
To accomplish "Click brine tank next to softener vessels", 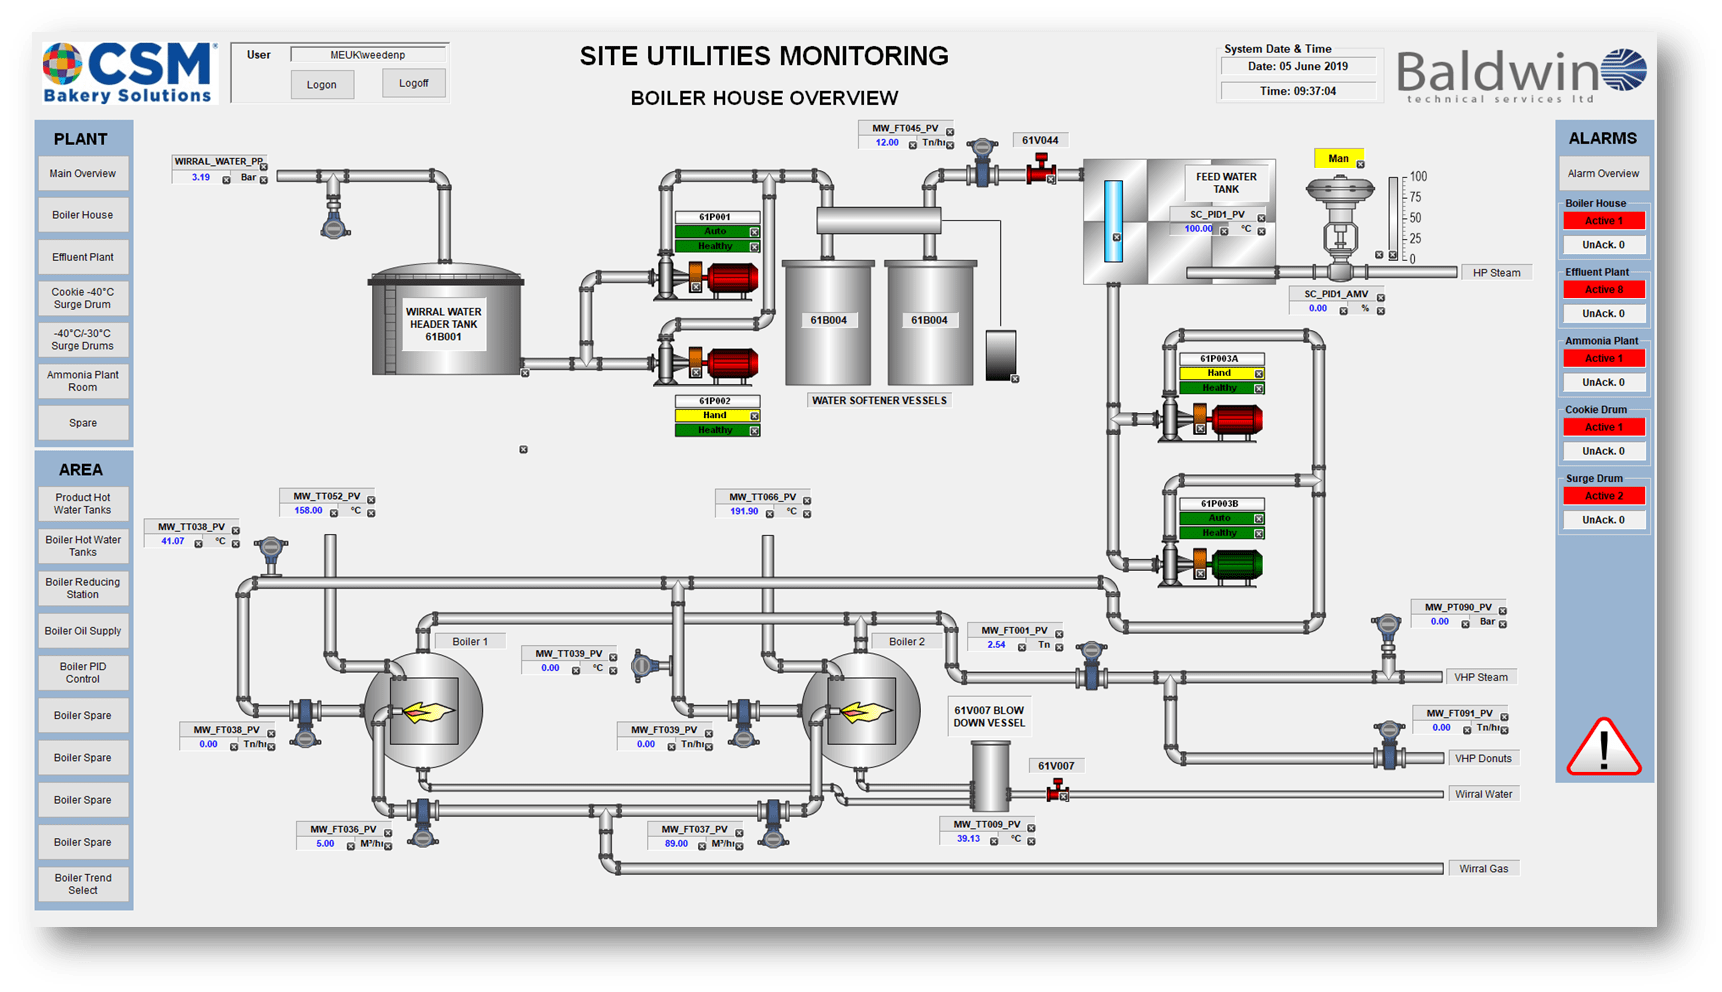I will [x=1001, y=356].
